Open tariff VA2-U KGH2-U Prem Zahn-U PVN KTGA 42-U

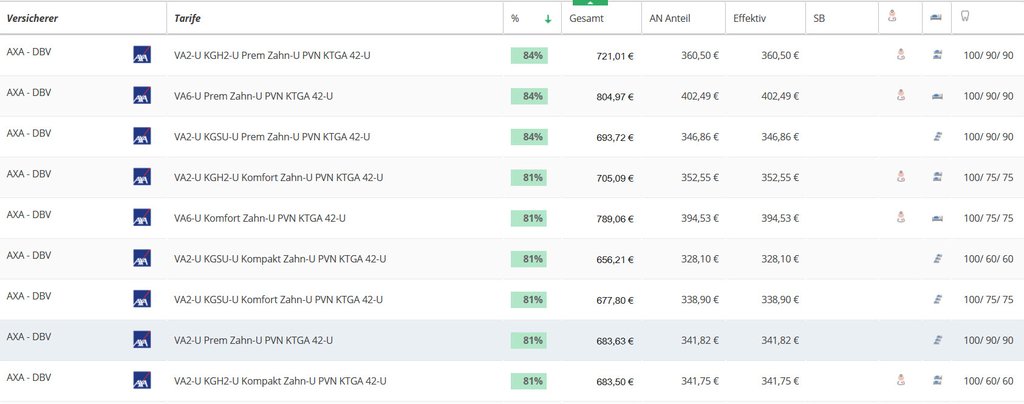coord(272,55)
